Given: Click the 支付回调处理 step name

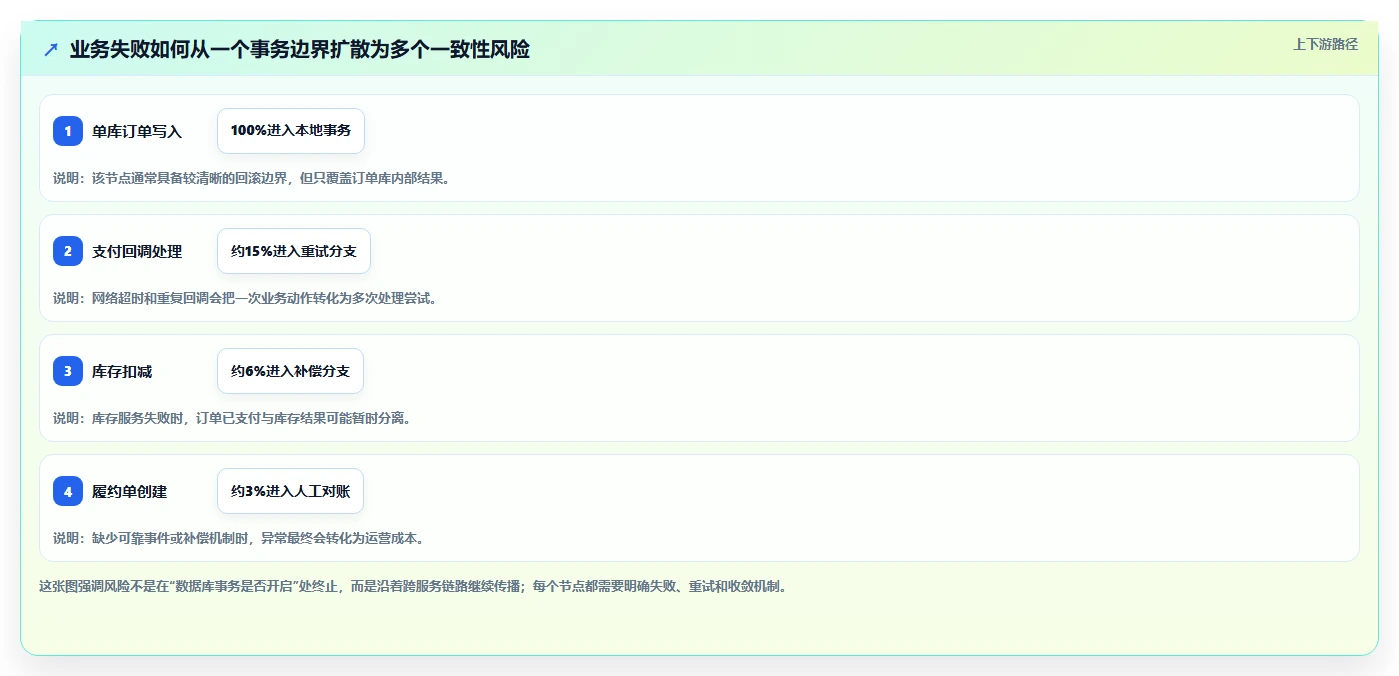Looking at the screenshot, I should (x=137, y=251).
